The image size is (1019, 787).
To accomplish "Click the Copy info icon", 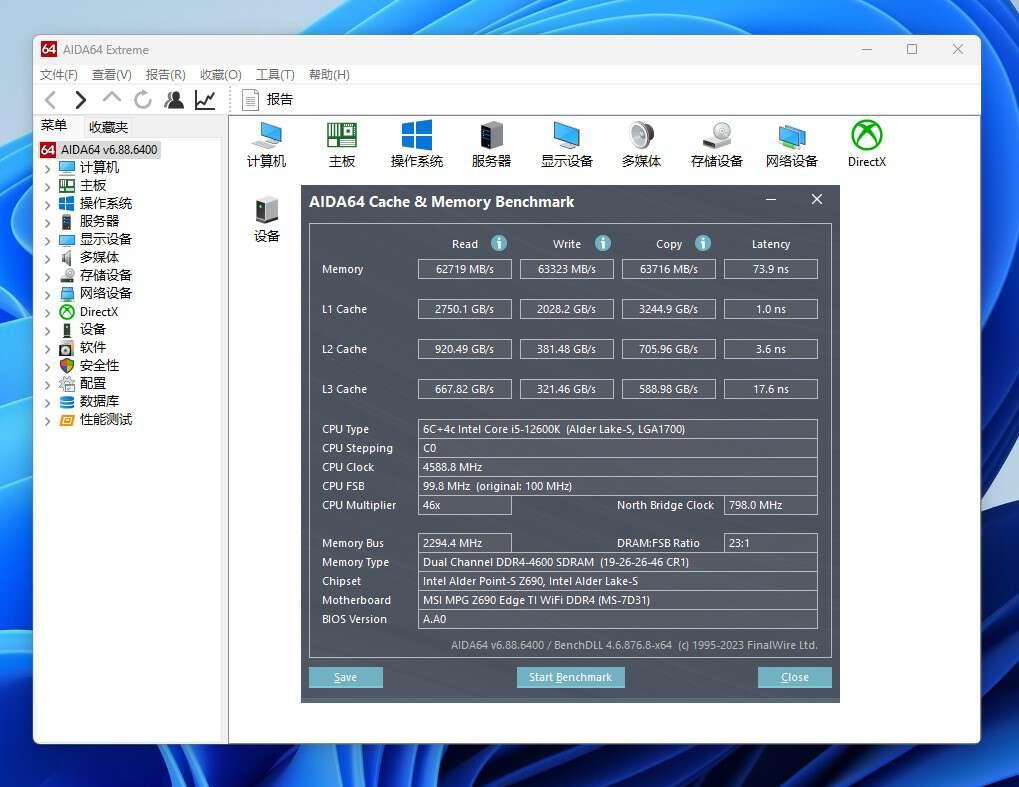I will tap(702, 243).
